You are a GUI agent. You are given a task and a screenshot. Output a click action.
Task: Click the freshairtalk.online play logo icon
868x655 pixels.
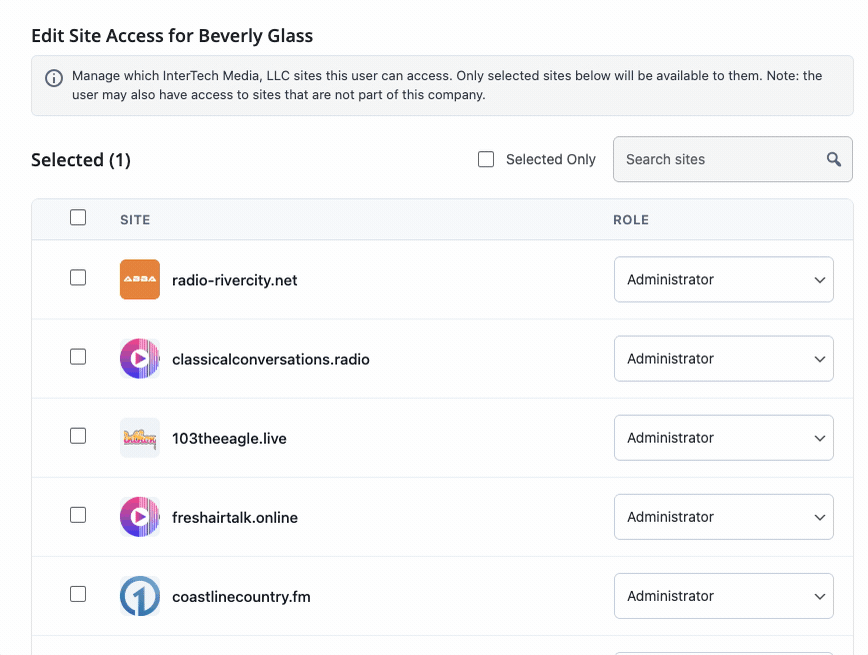(140, 517)
